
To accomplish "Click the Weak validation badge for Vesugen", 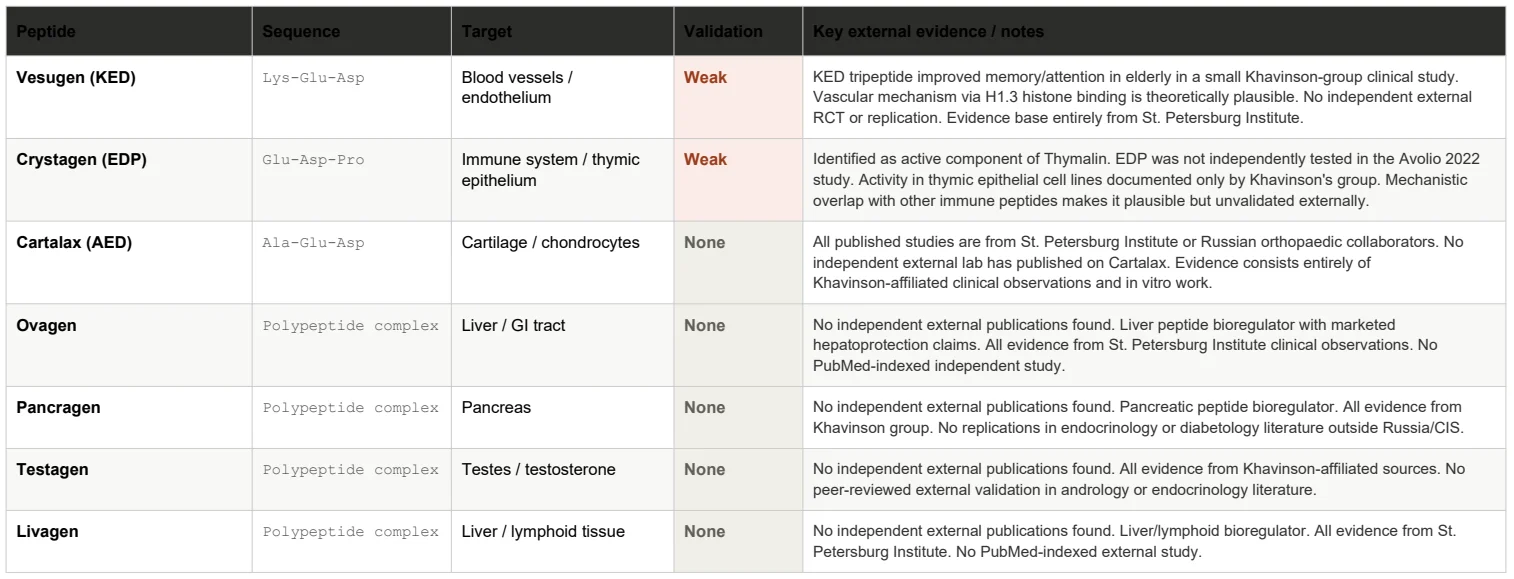I will coord(705,77).
